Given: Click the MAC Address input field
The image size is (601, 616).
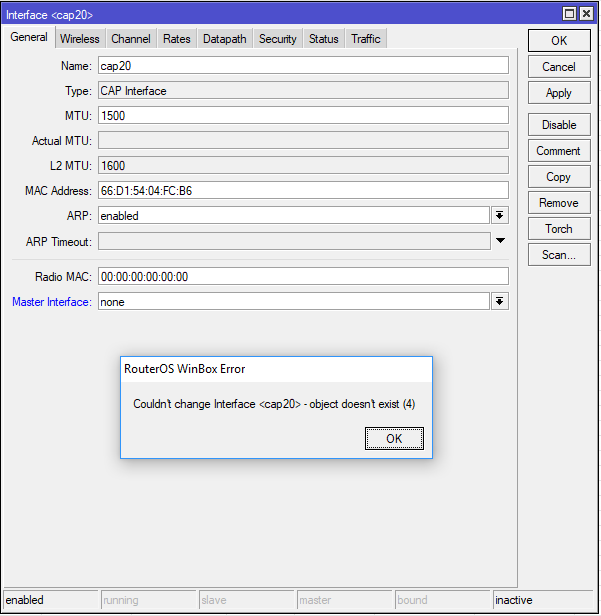Looking at the screenshot, I should tap(303, 191).
